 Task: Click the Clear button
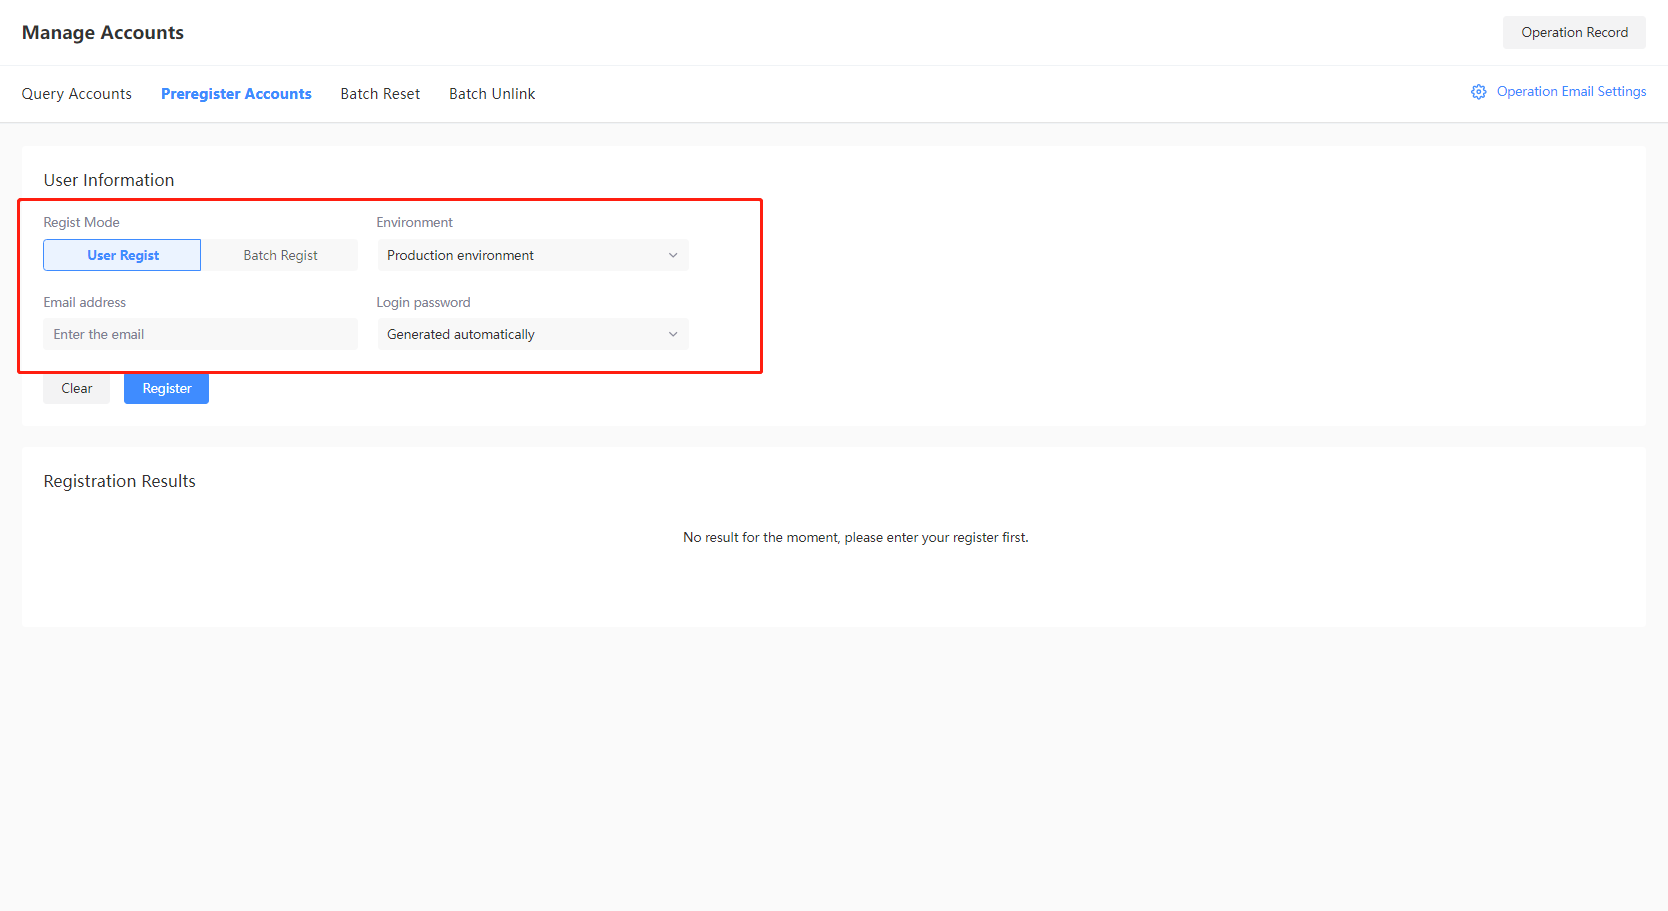[77, 388]
